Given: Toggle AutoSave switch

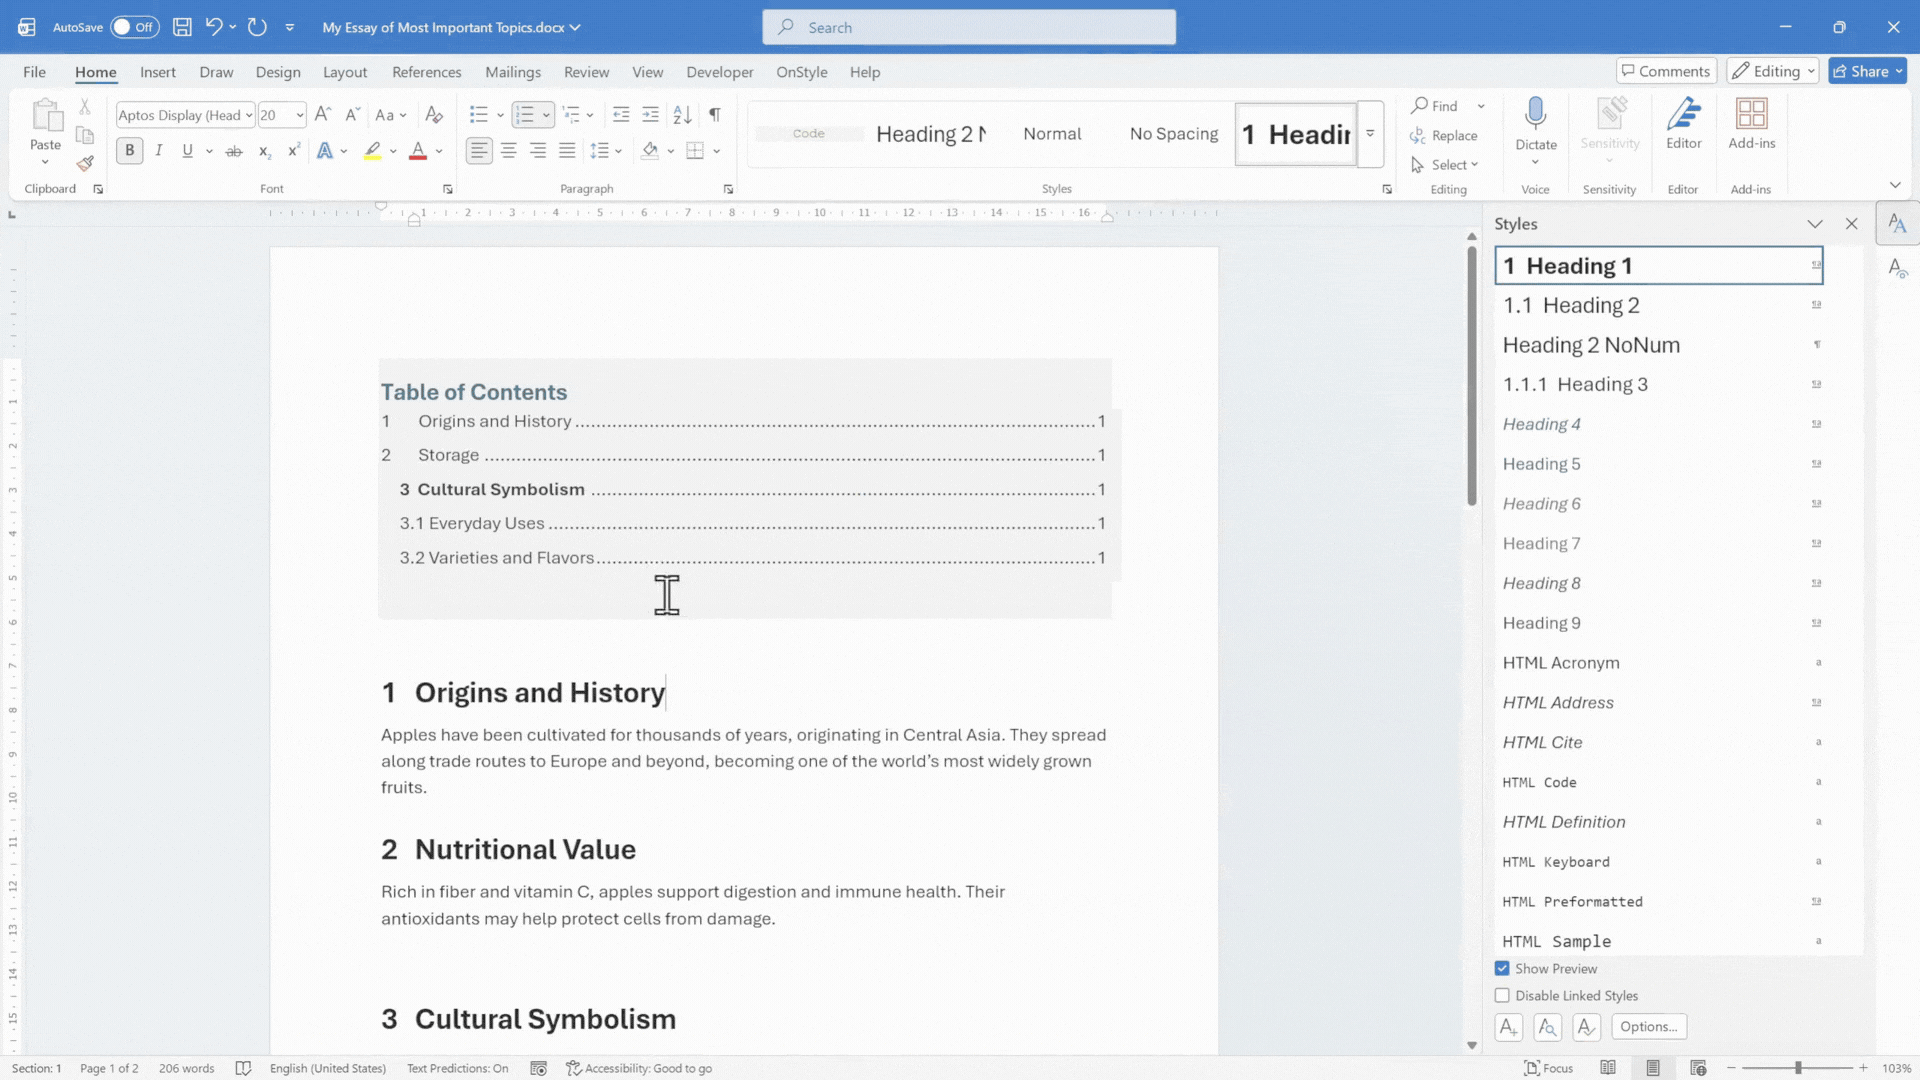Looking at the screenshot, I should pyautogui.click(x=134, y=27).
